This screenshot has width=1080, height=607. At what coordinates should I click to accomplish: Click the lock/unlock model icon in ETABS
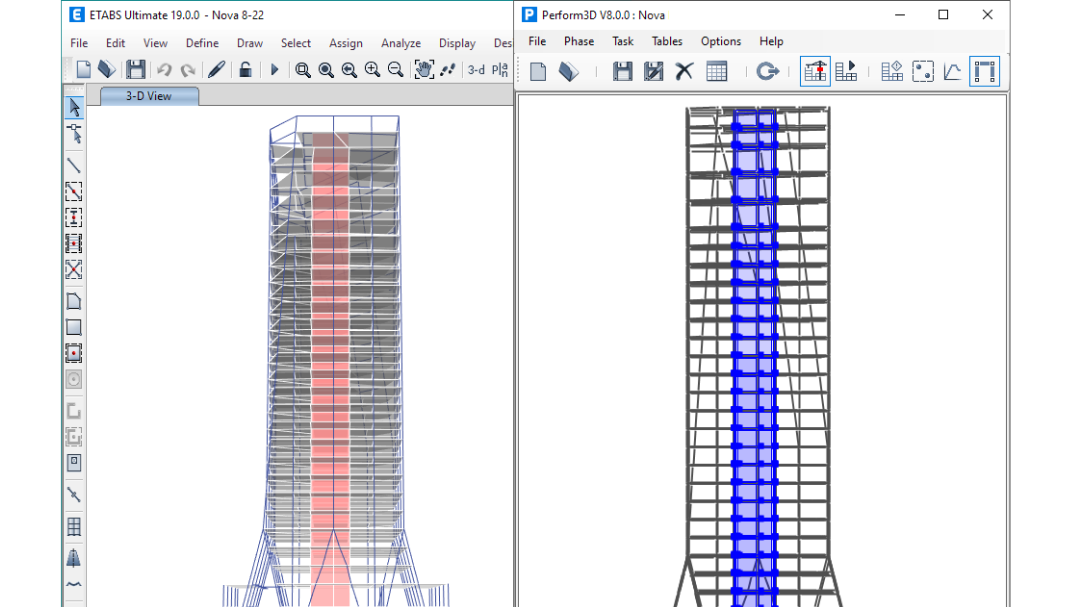coord(245,69)
